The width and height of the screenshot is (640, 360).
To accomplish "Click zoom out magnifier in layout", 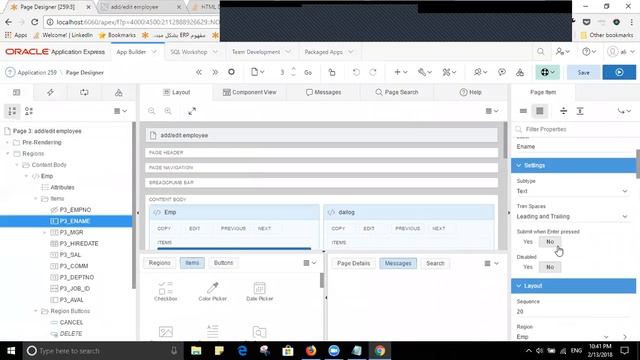I will (x=151, y=111).
